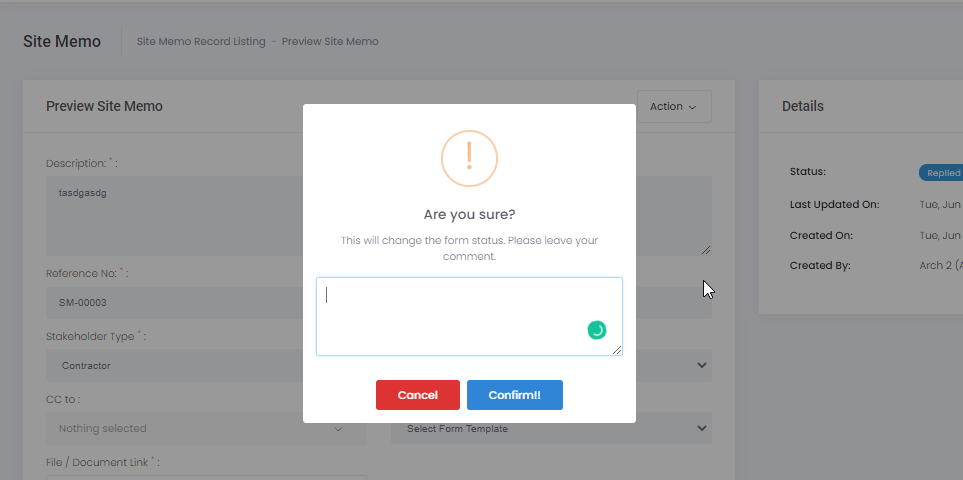Select the Reference No field SM-00003
The width and height of the screenshot is (963, 480).
(170, 303)
